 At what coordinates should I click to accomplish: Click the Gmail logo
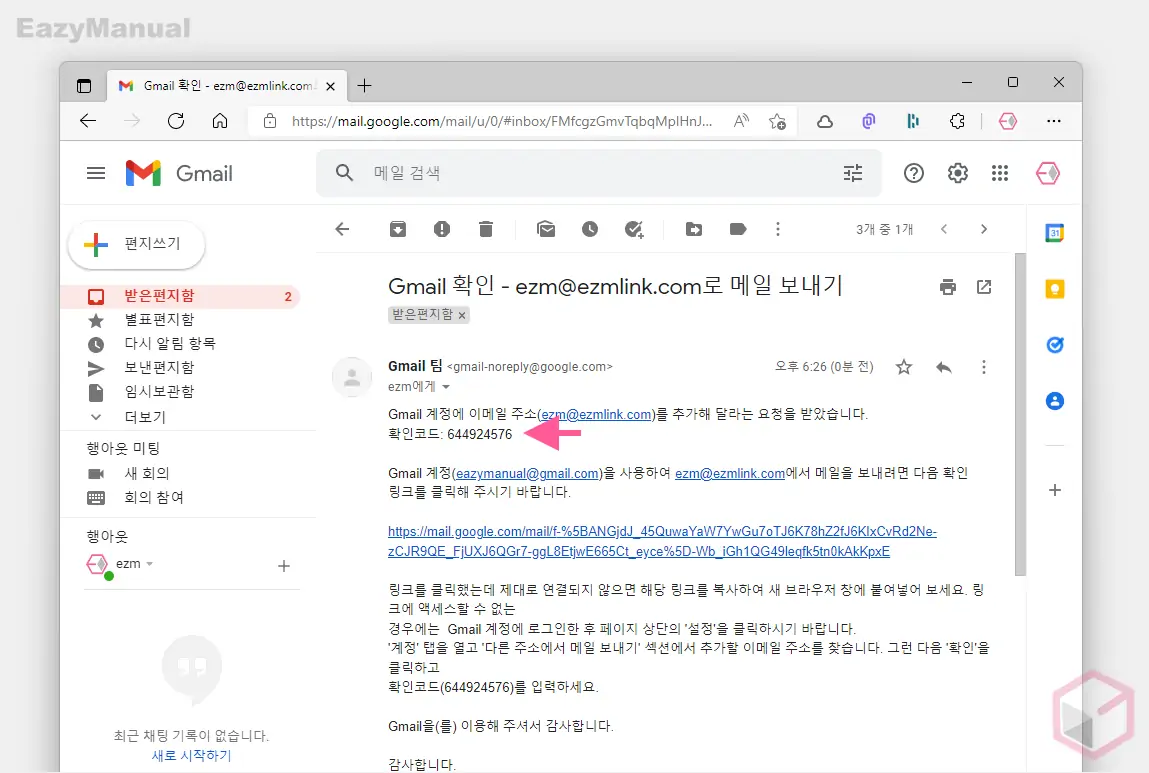180,174
